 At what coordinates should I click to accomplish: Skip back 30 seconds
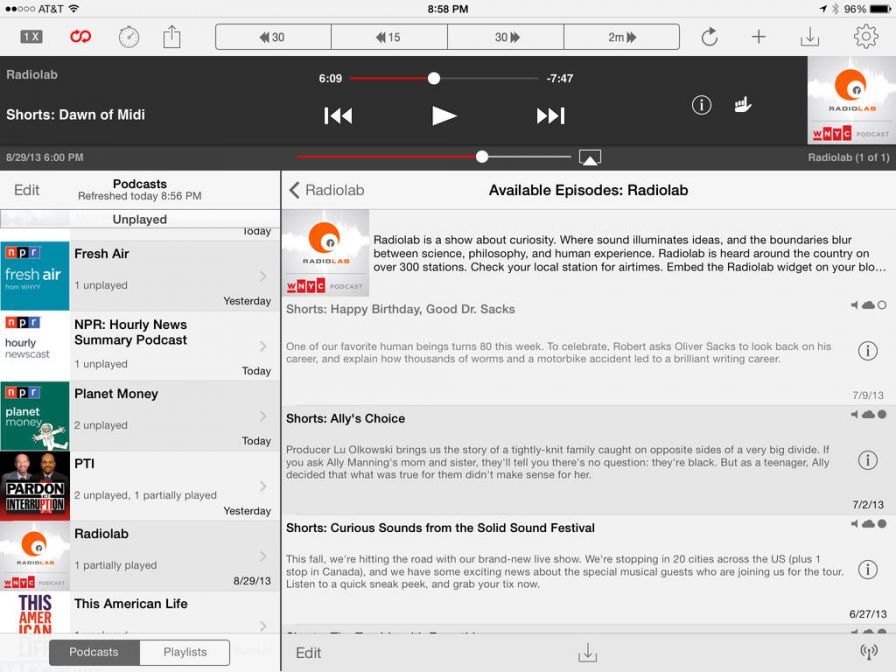(x=273, y=37)
